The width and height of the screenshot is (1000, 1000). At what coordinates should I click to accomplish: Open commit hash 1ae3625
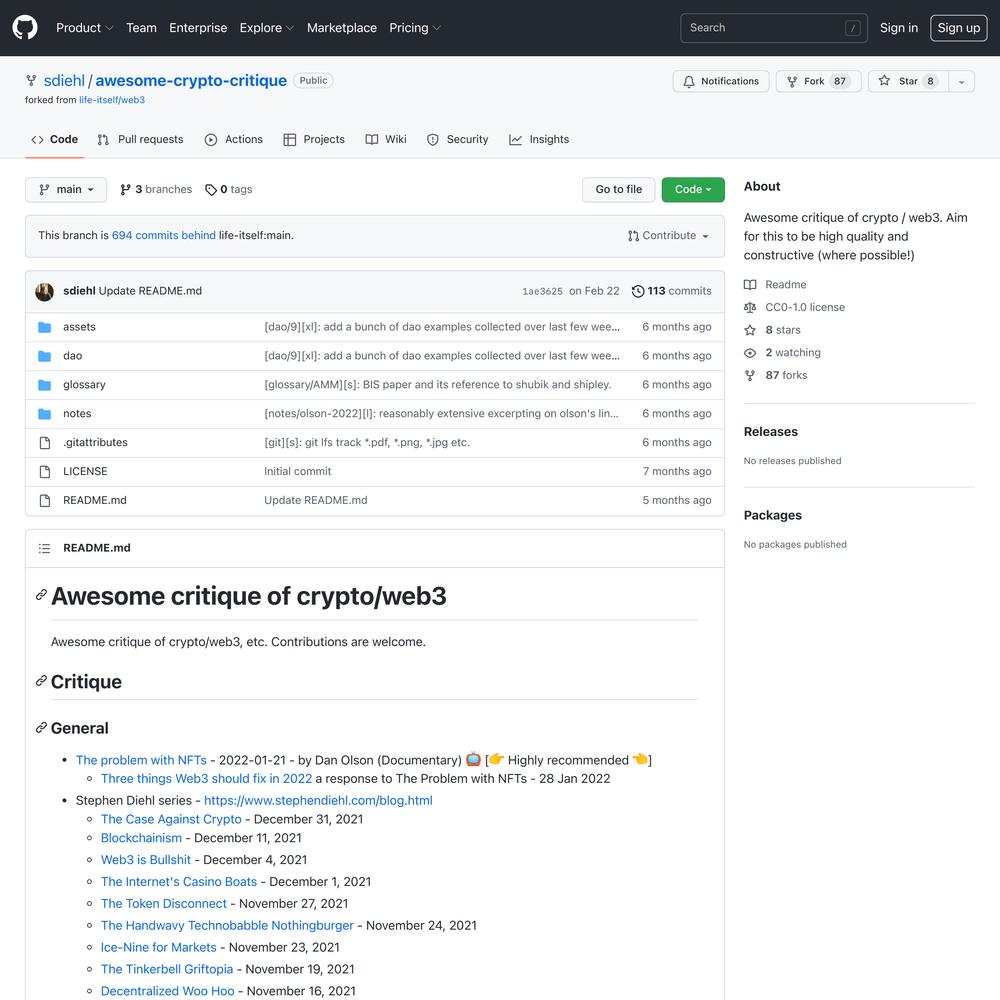542,291
